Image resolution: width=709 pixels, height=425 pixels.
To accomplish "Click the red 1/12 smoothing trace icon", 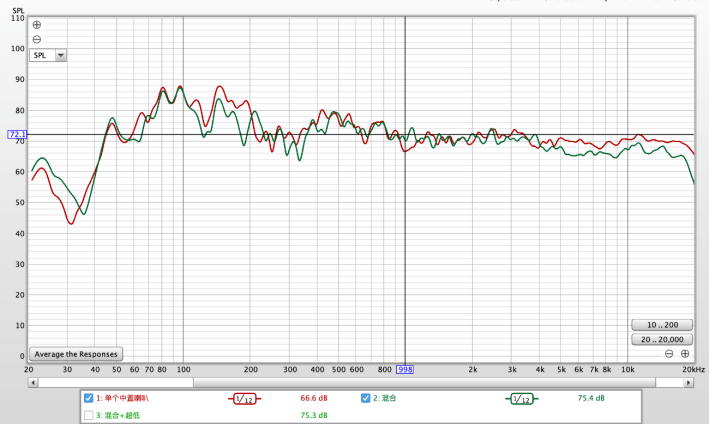I will (x=245, y=398).
